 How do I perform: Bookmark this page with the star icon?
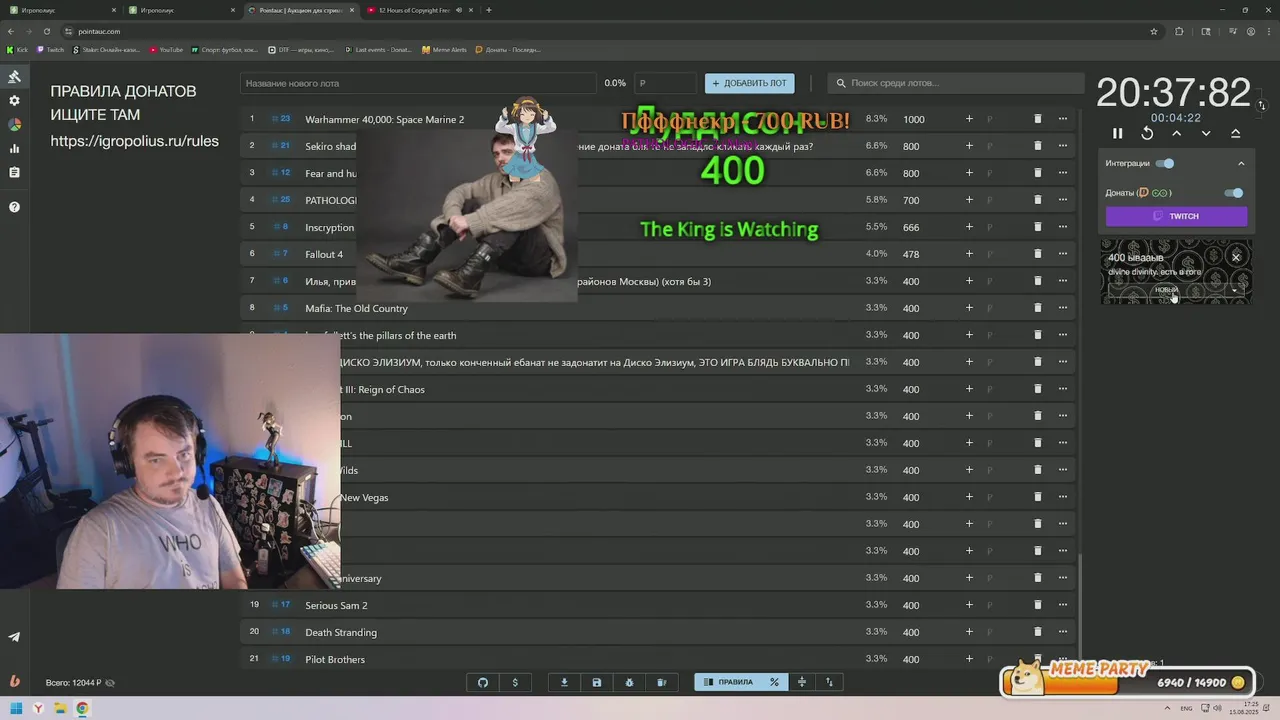tap(1154, 31)
